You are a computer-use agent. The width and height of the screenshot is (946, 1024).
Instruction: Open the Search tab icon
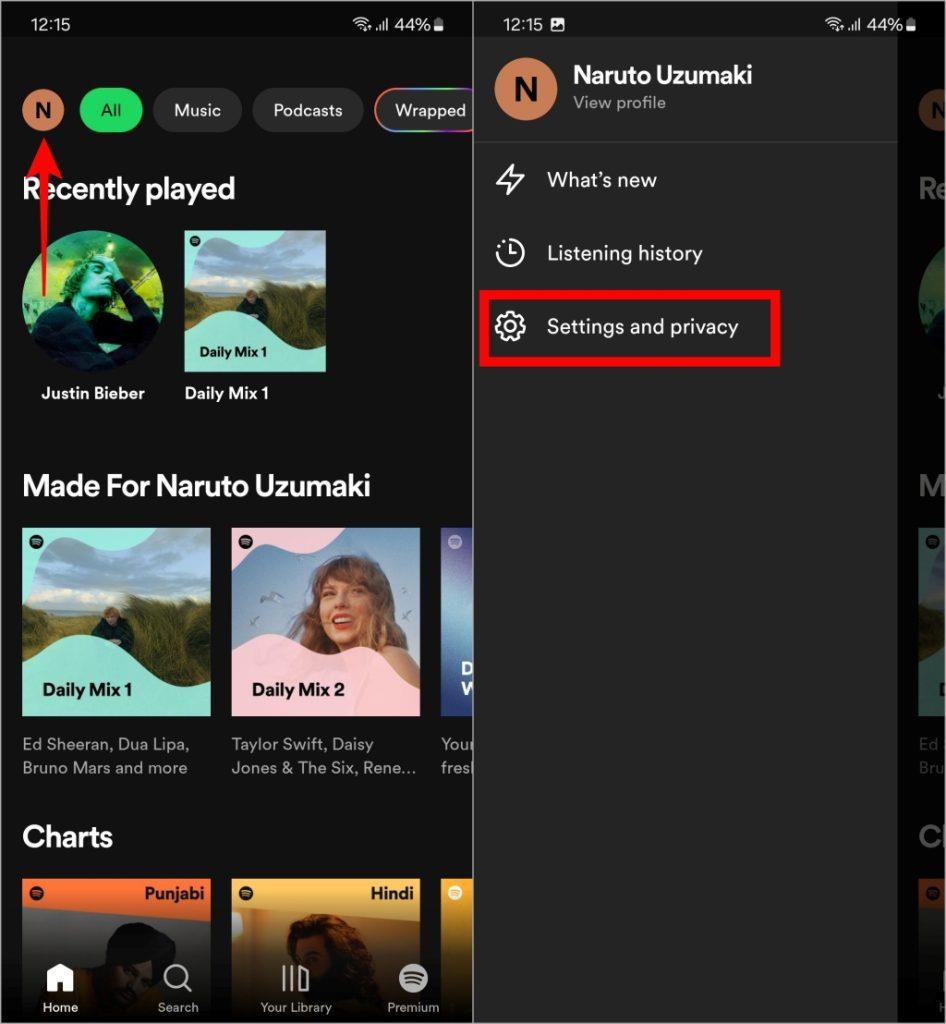(x=178, y=978)
